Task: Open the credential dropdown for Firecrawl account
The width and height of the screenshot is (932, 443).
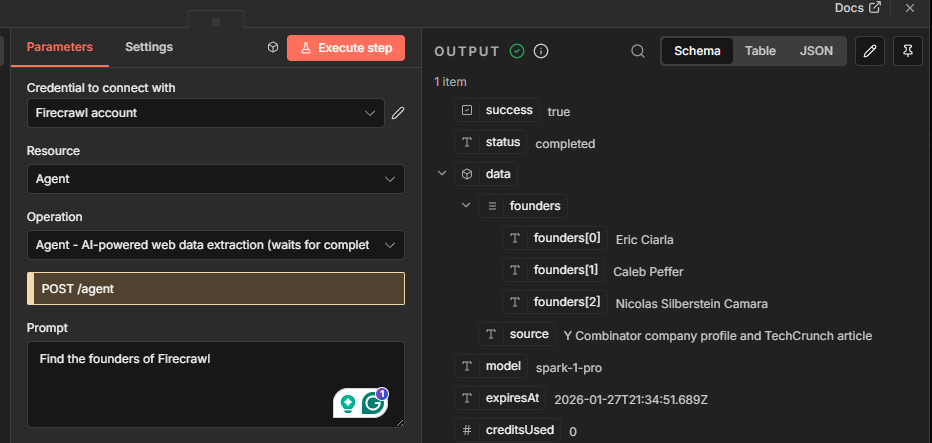Action: point(205,113)
